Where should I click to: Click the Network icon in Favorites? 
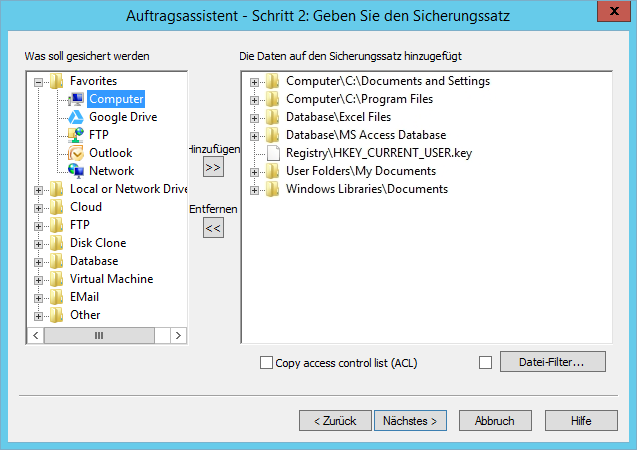coord(76,171)
